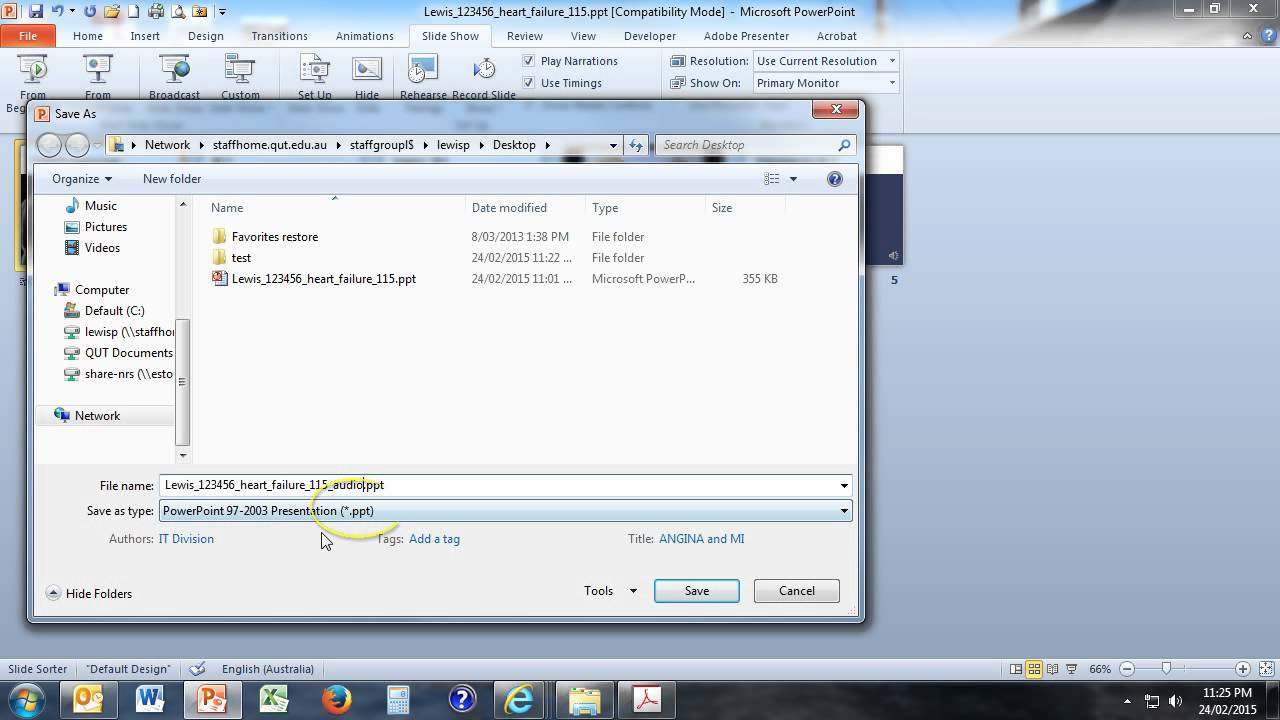
Task: Switch to the Animations ribbon tab
Action: pos(365,36)
